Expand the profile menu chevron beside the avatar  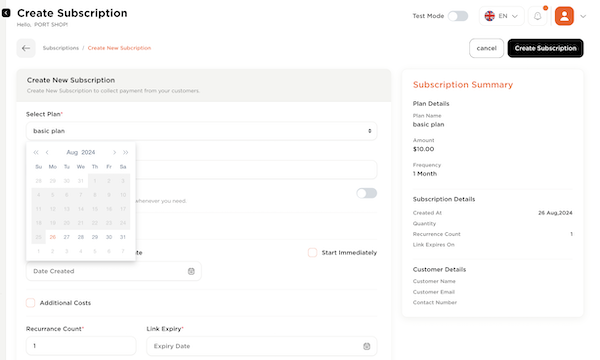tap(583, 16)
